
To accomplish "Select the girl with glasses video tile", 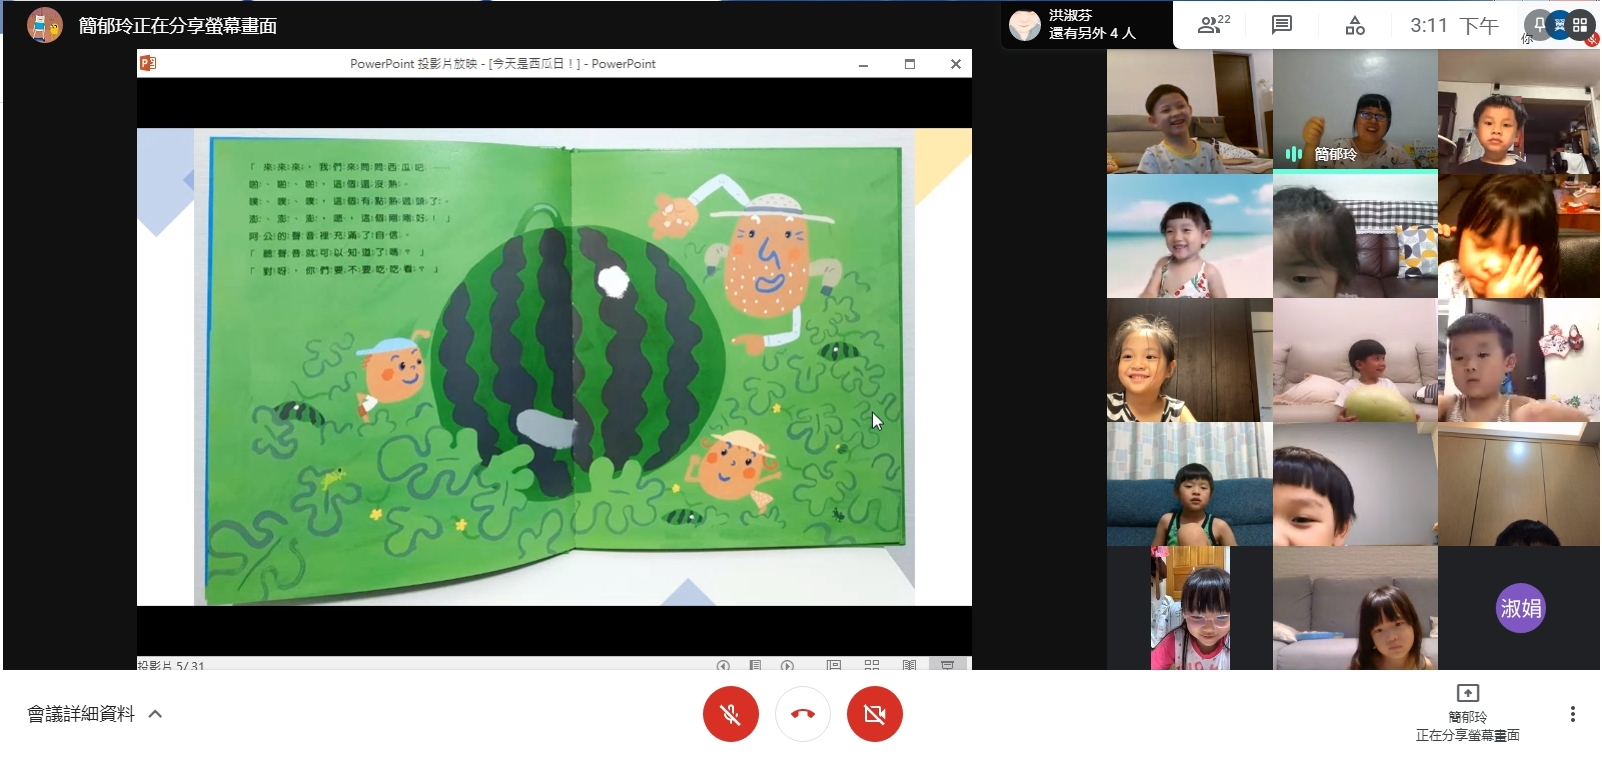I will pos(1189,608).
